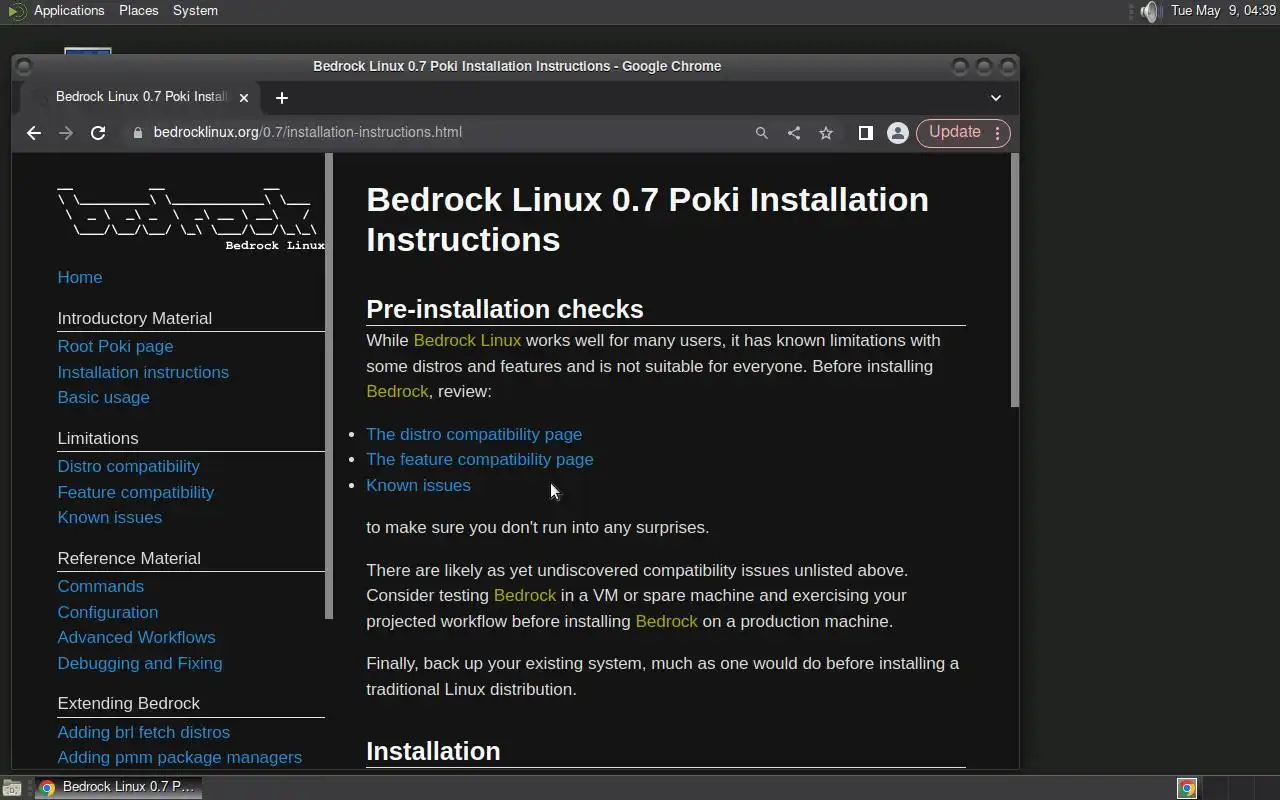Click the Pre-installation checks heading
Screen dimensions: 1280x800
[504, 309]
